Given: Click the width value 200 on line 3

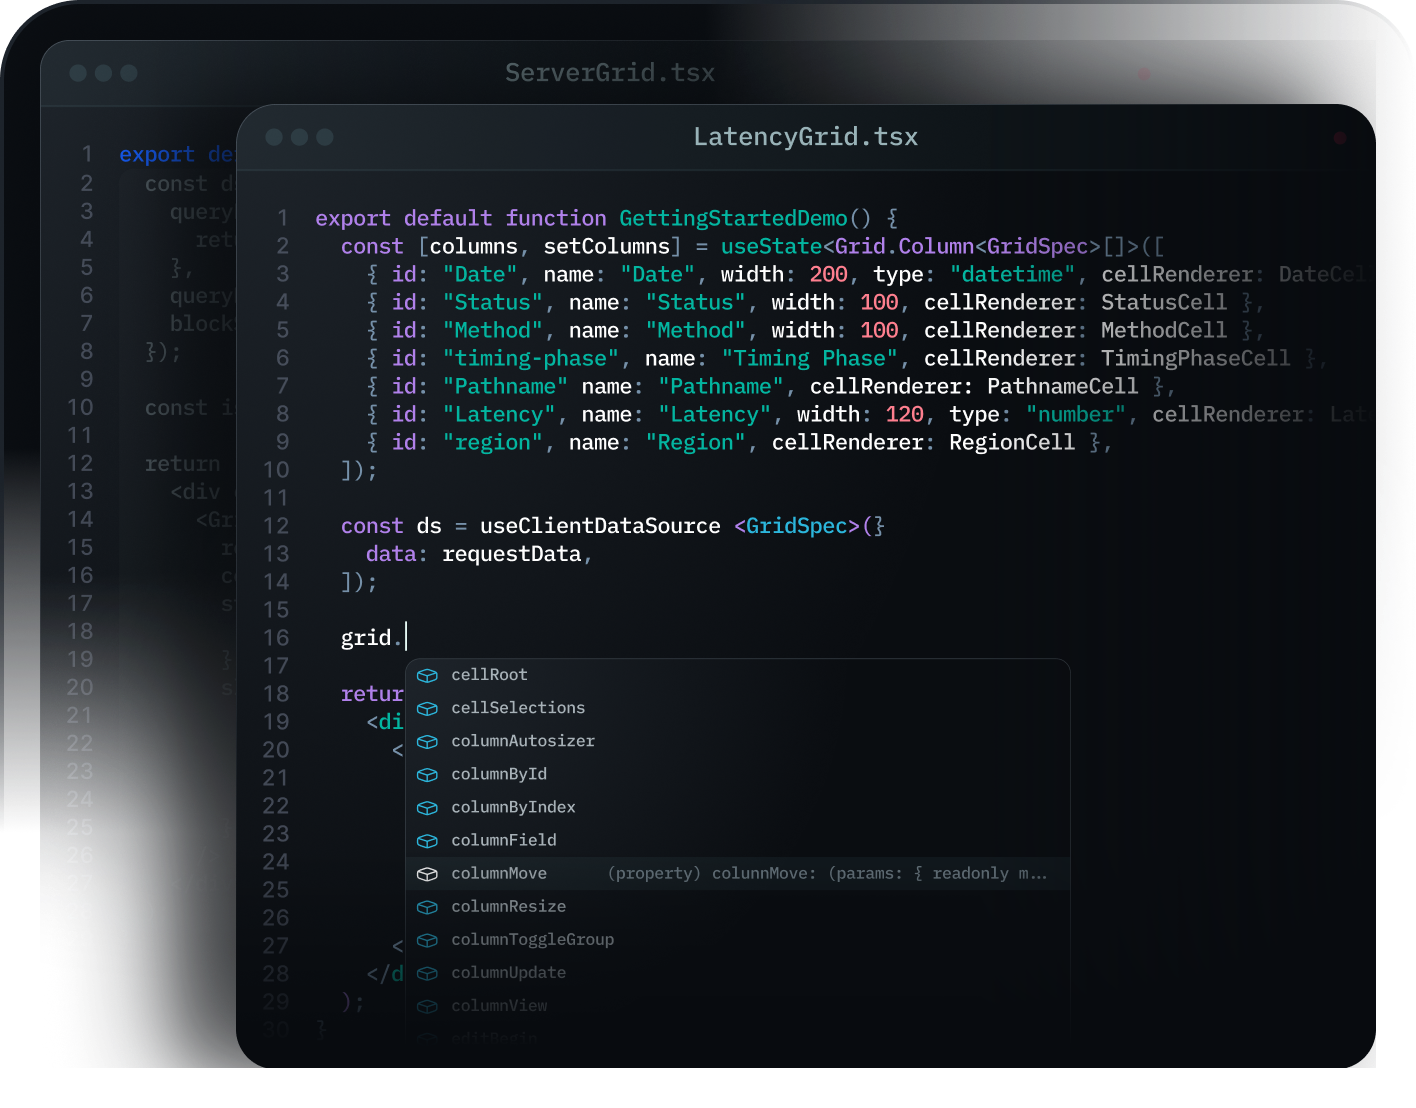Looking at the screenshot, I should (829, 274).
